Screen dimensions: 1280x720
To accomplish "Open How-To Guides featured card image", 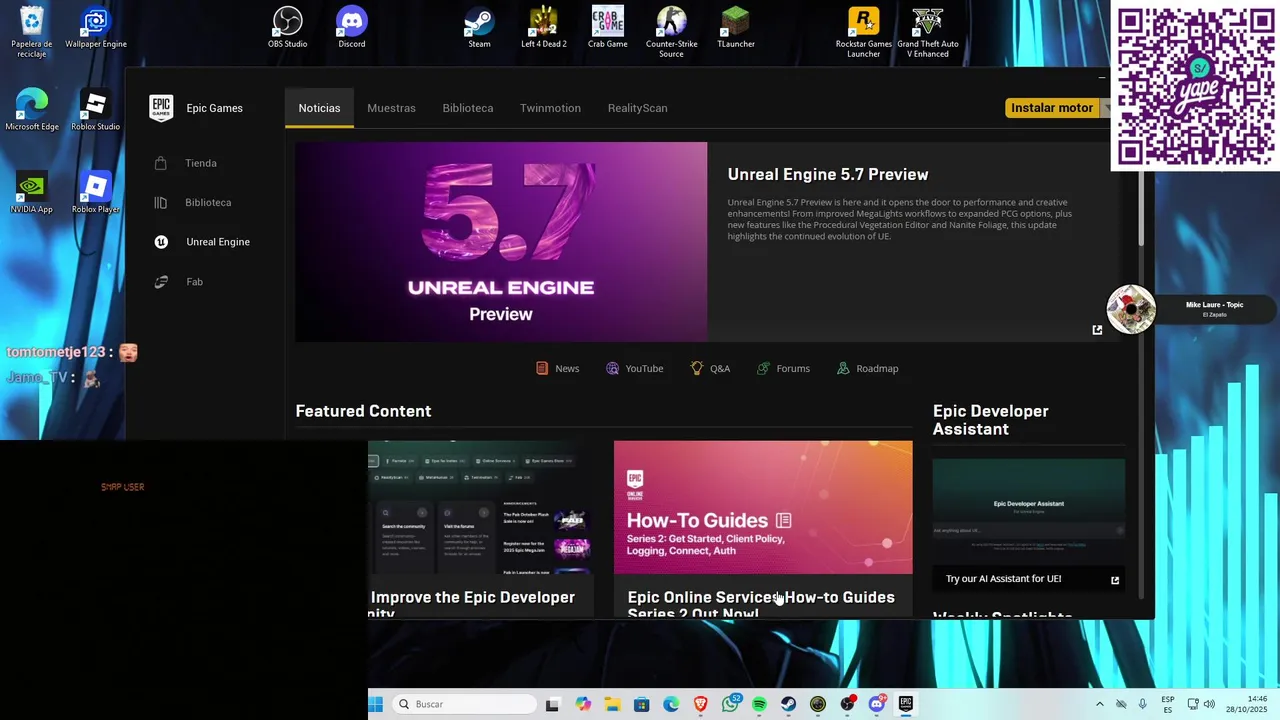I will click(x=763, y=507).
